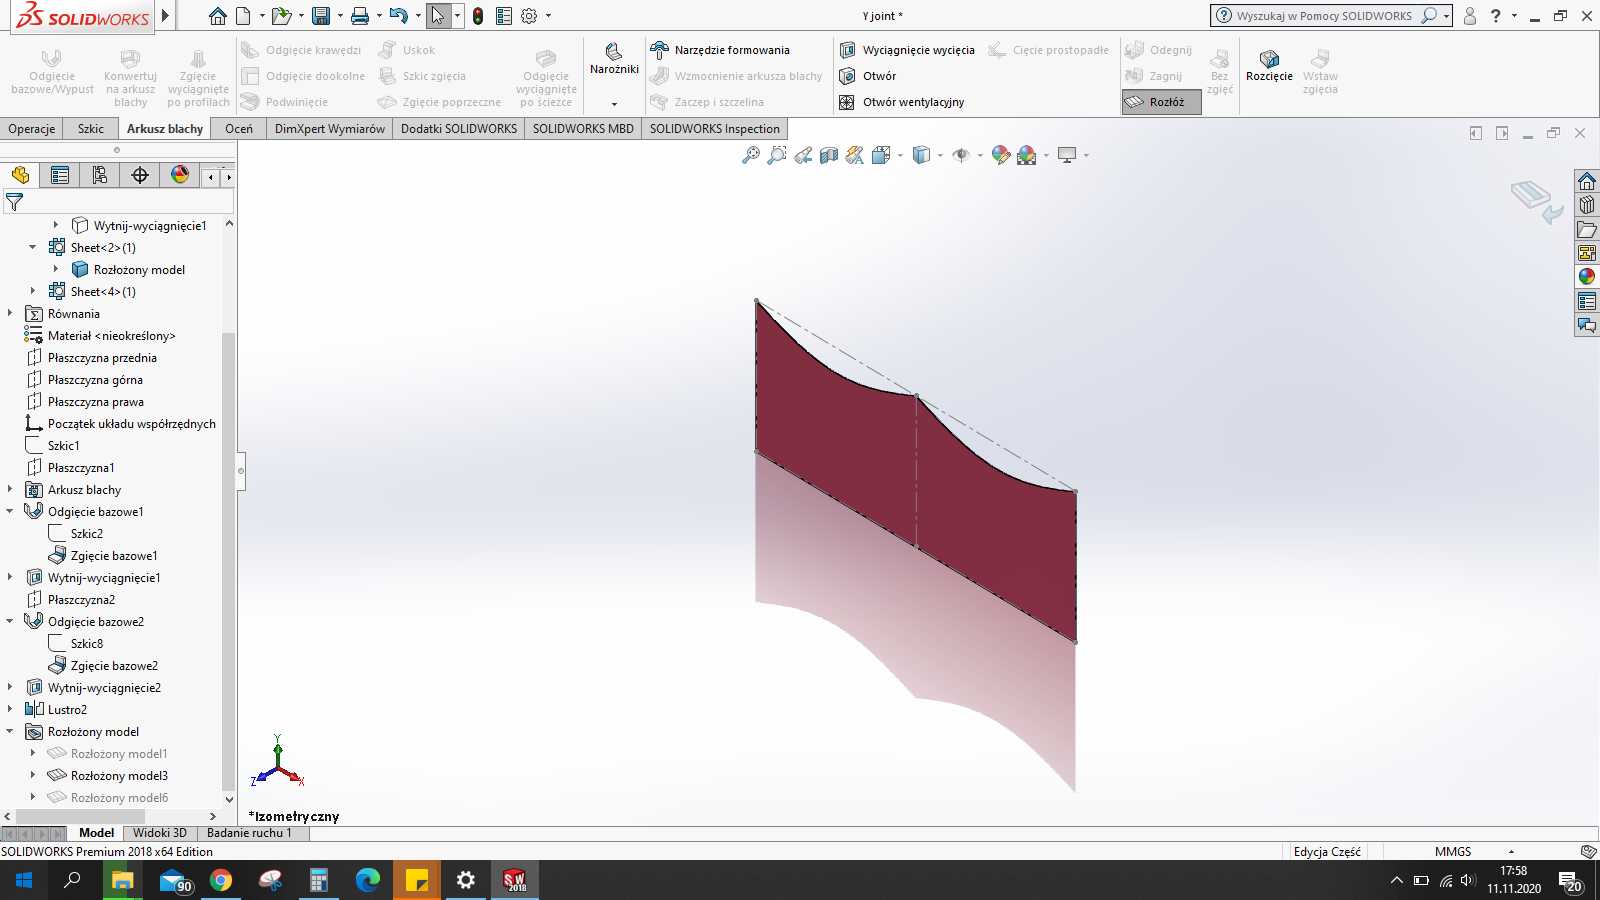
Task: Open the Narzędzie formowania tool
Action: (x=720, y=50)
